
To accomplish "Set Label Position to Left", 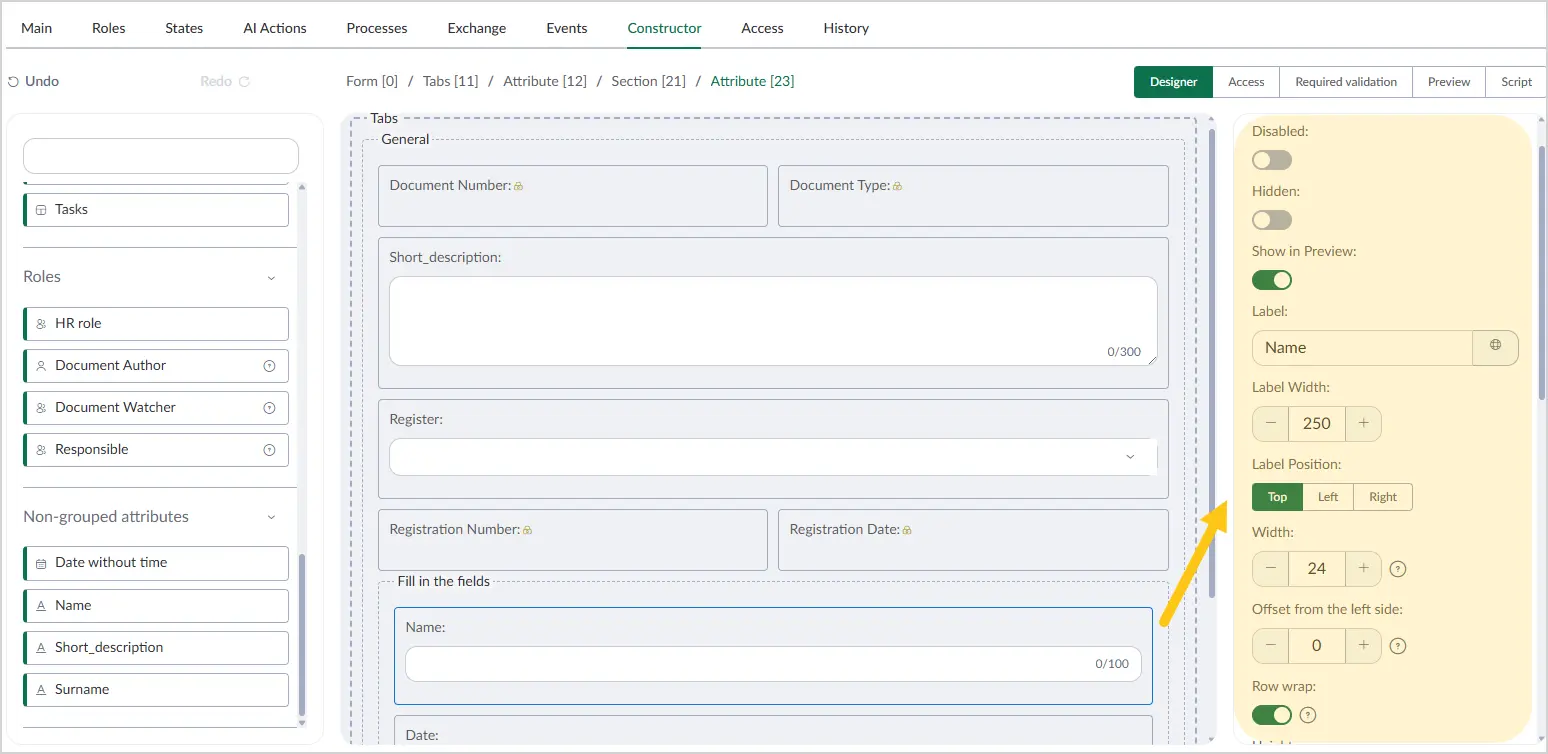I will (x=1328, y=497).
